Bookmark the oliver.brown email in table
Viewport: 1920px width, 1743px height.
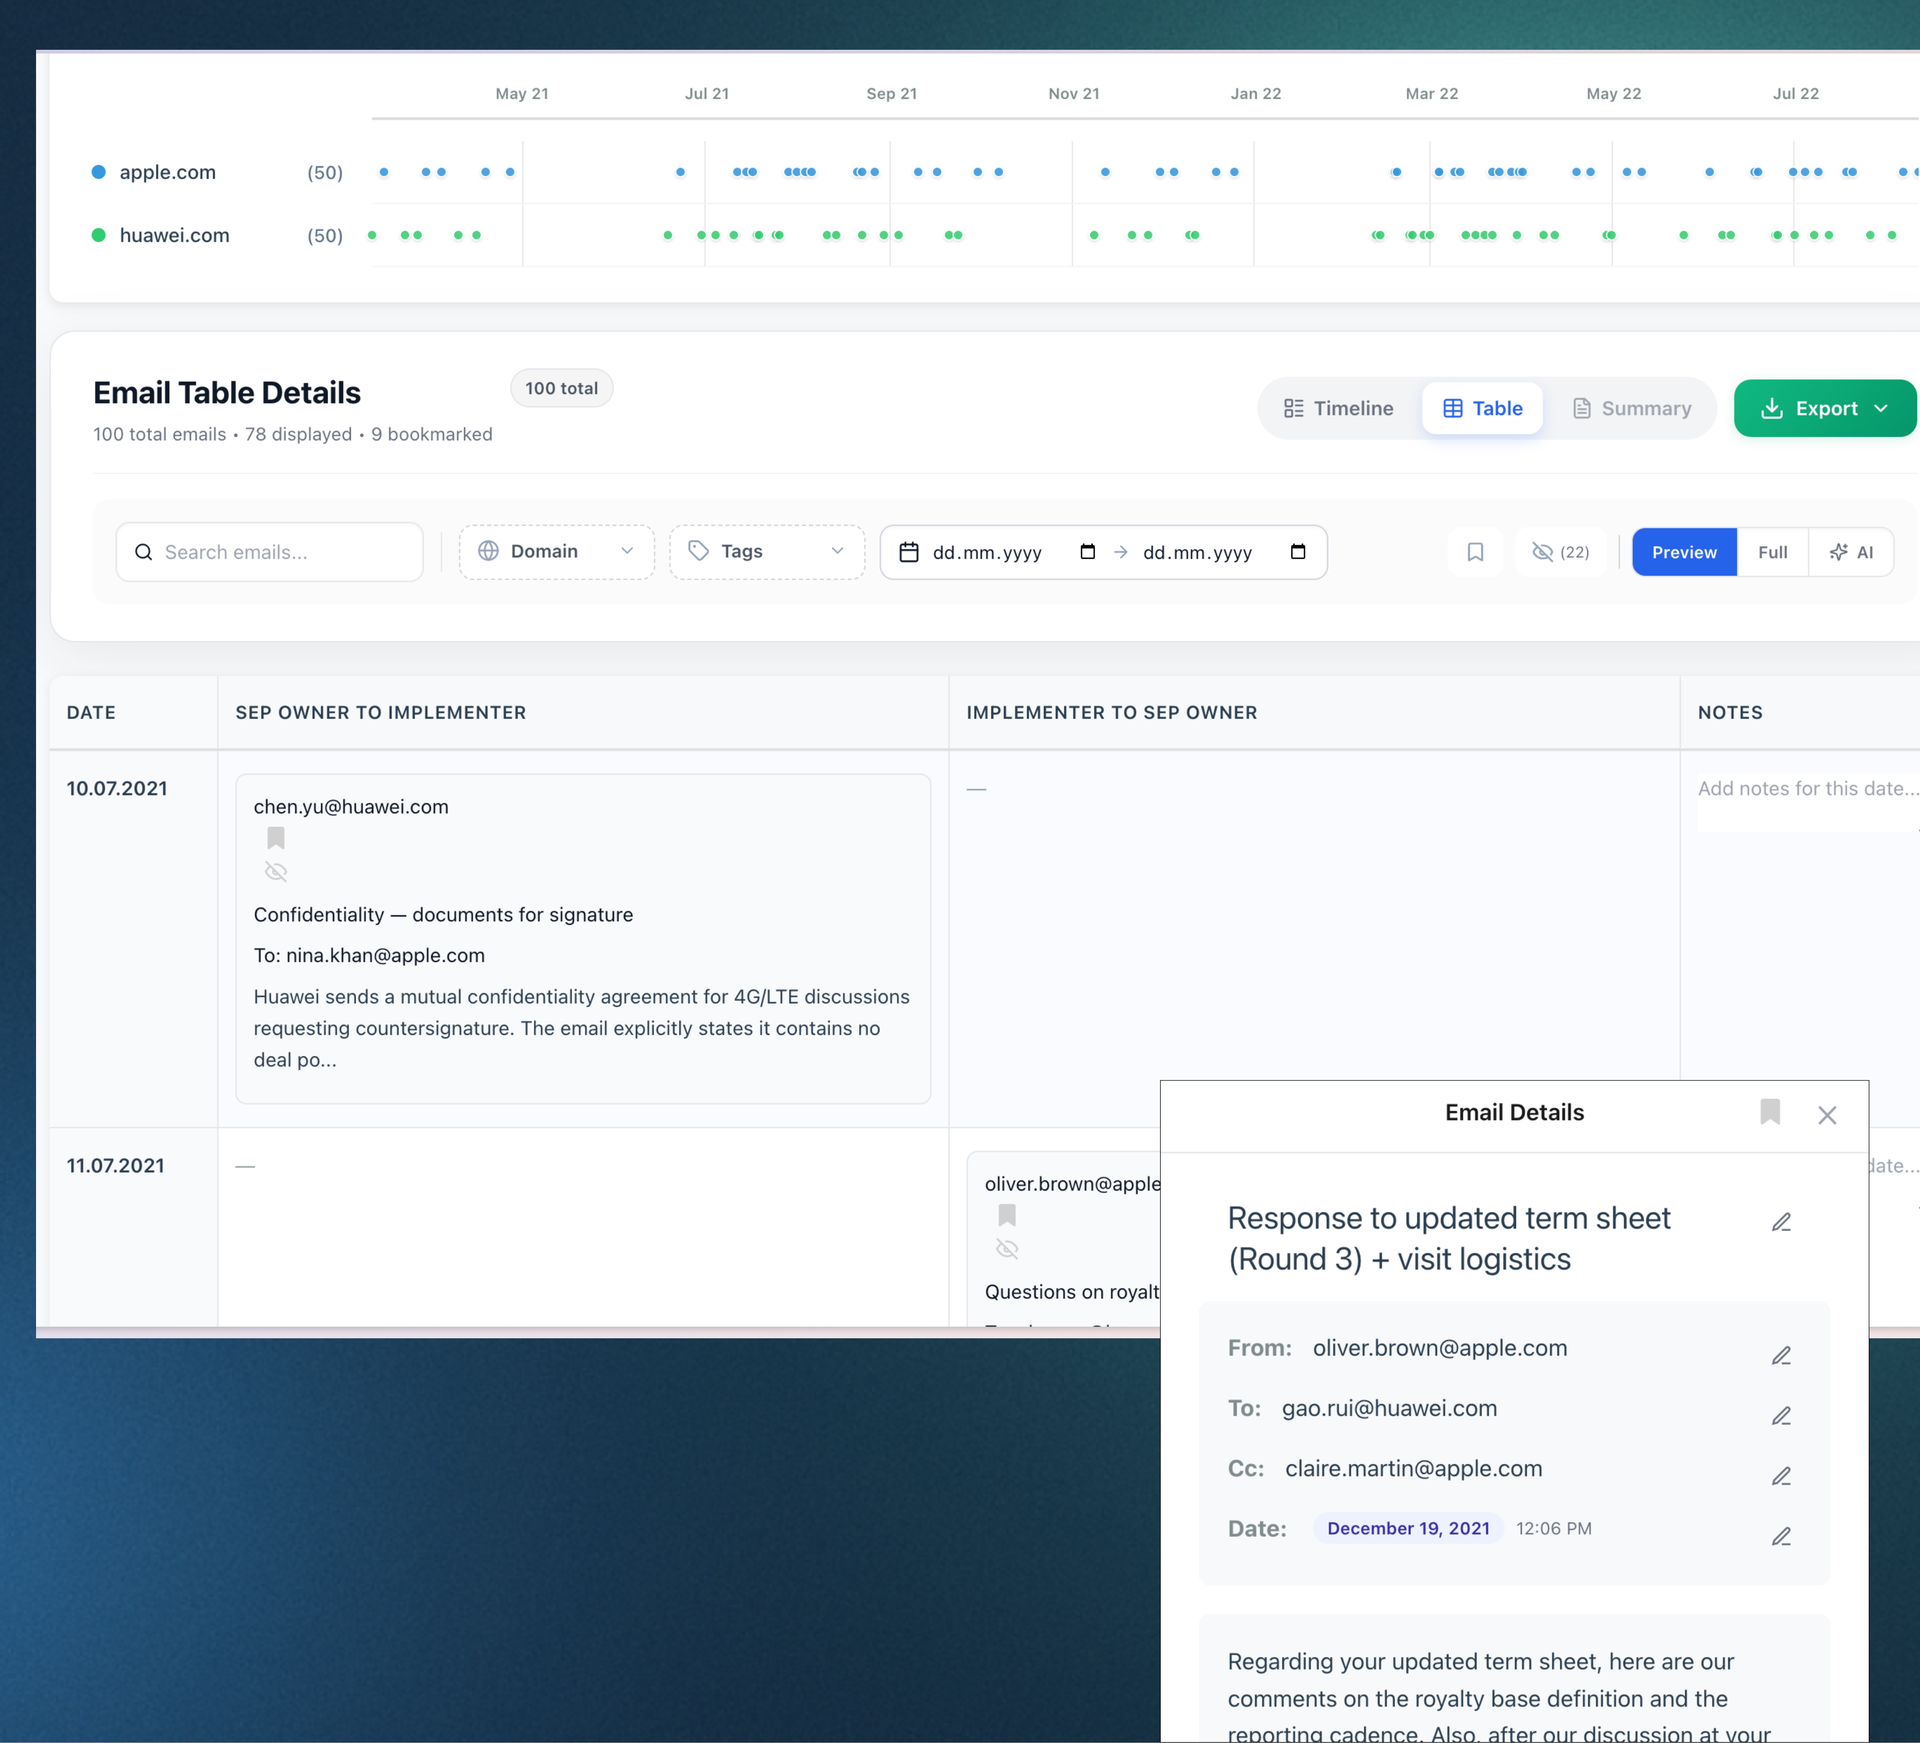point(1007,1215)
